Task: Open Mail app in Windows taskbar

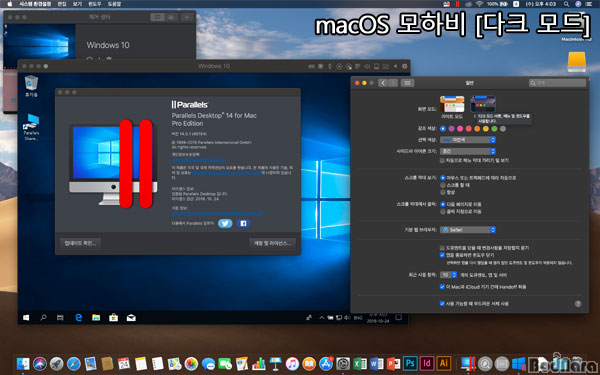Action: (x=131, y=318)
